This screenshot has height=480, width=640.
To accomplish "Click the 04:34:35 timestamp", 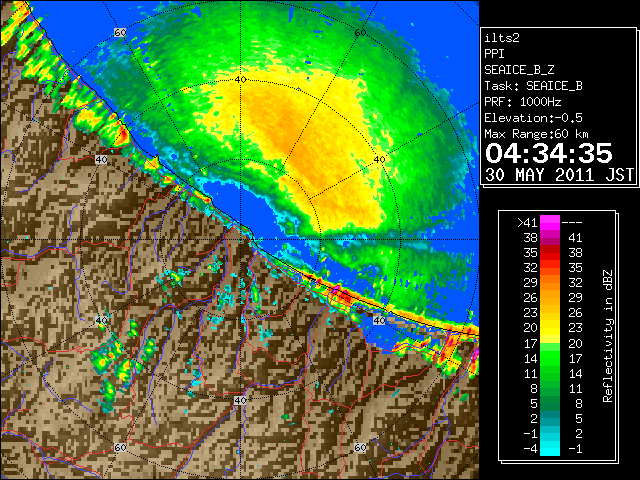I will point(549,153).
